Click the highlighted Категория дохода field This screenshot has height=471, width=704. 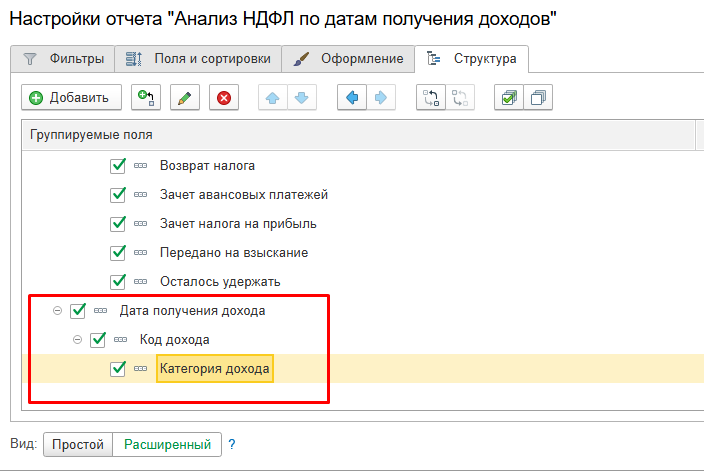215,369
